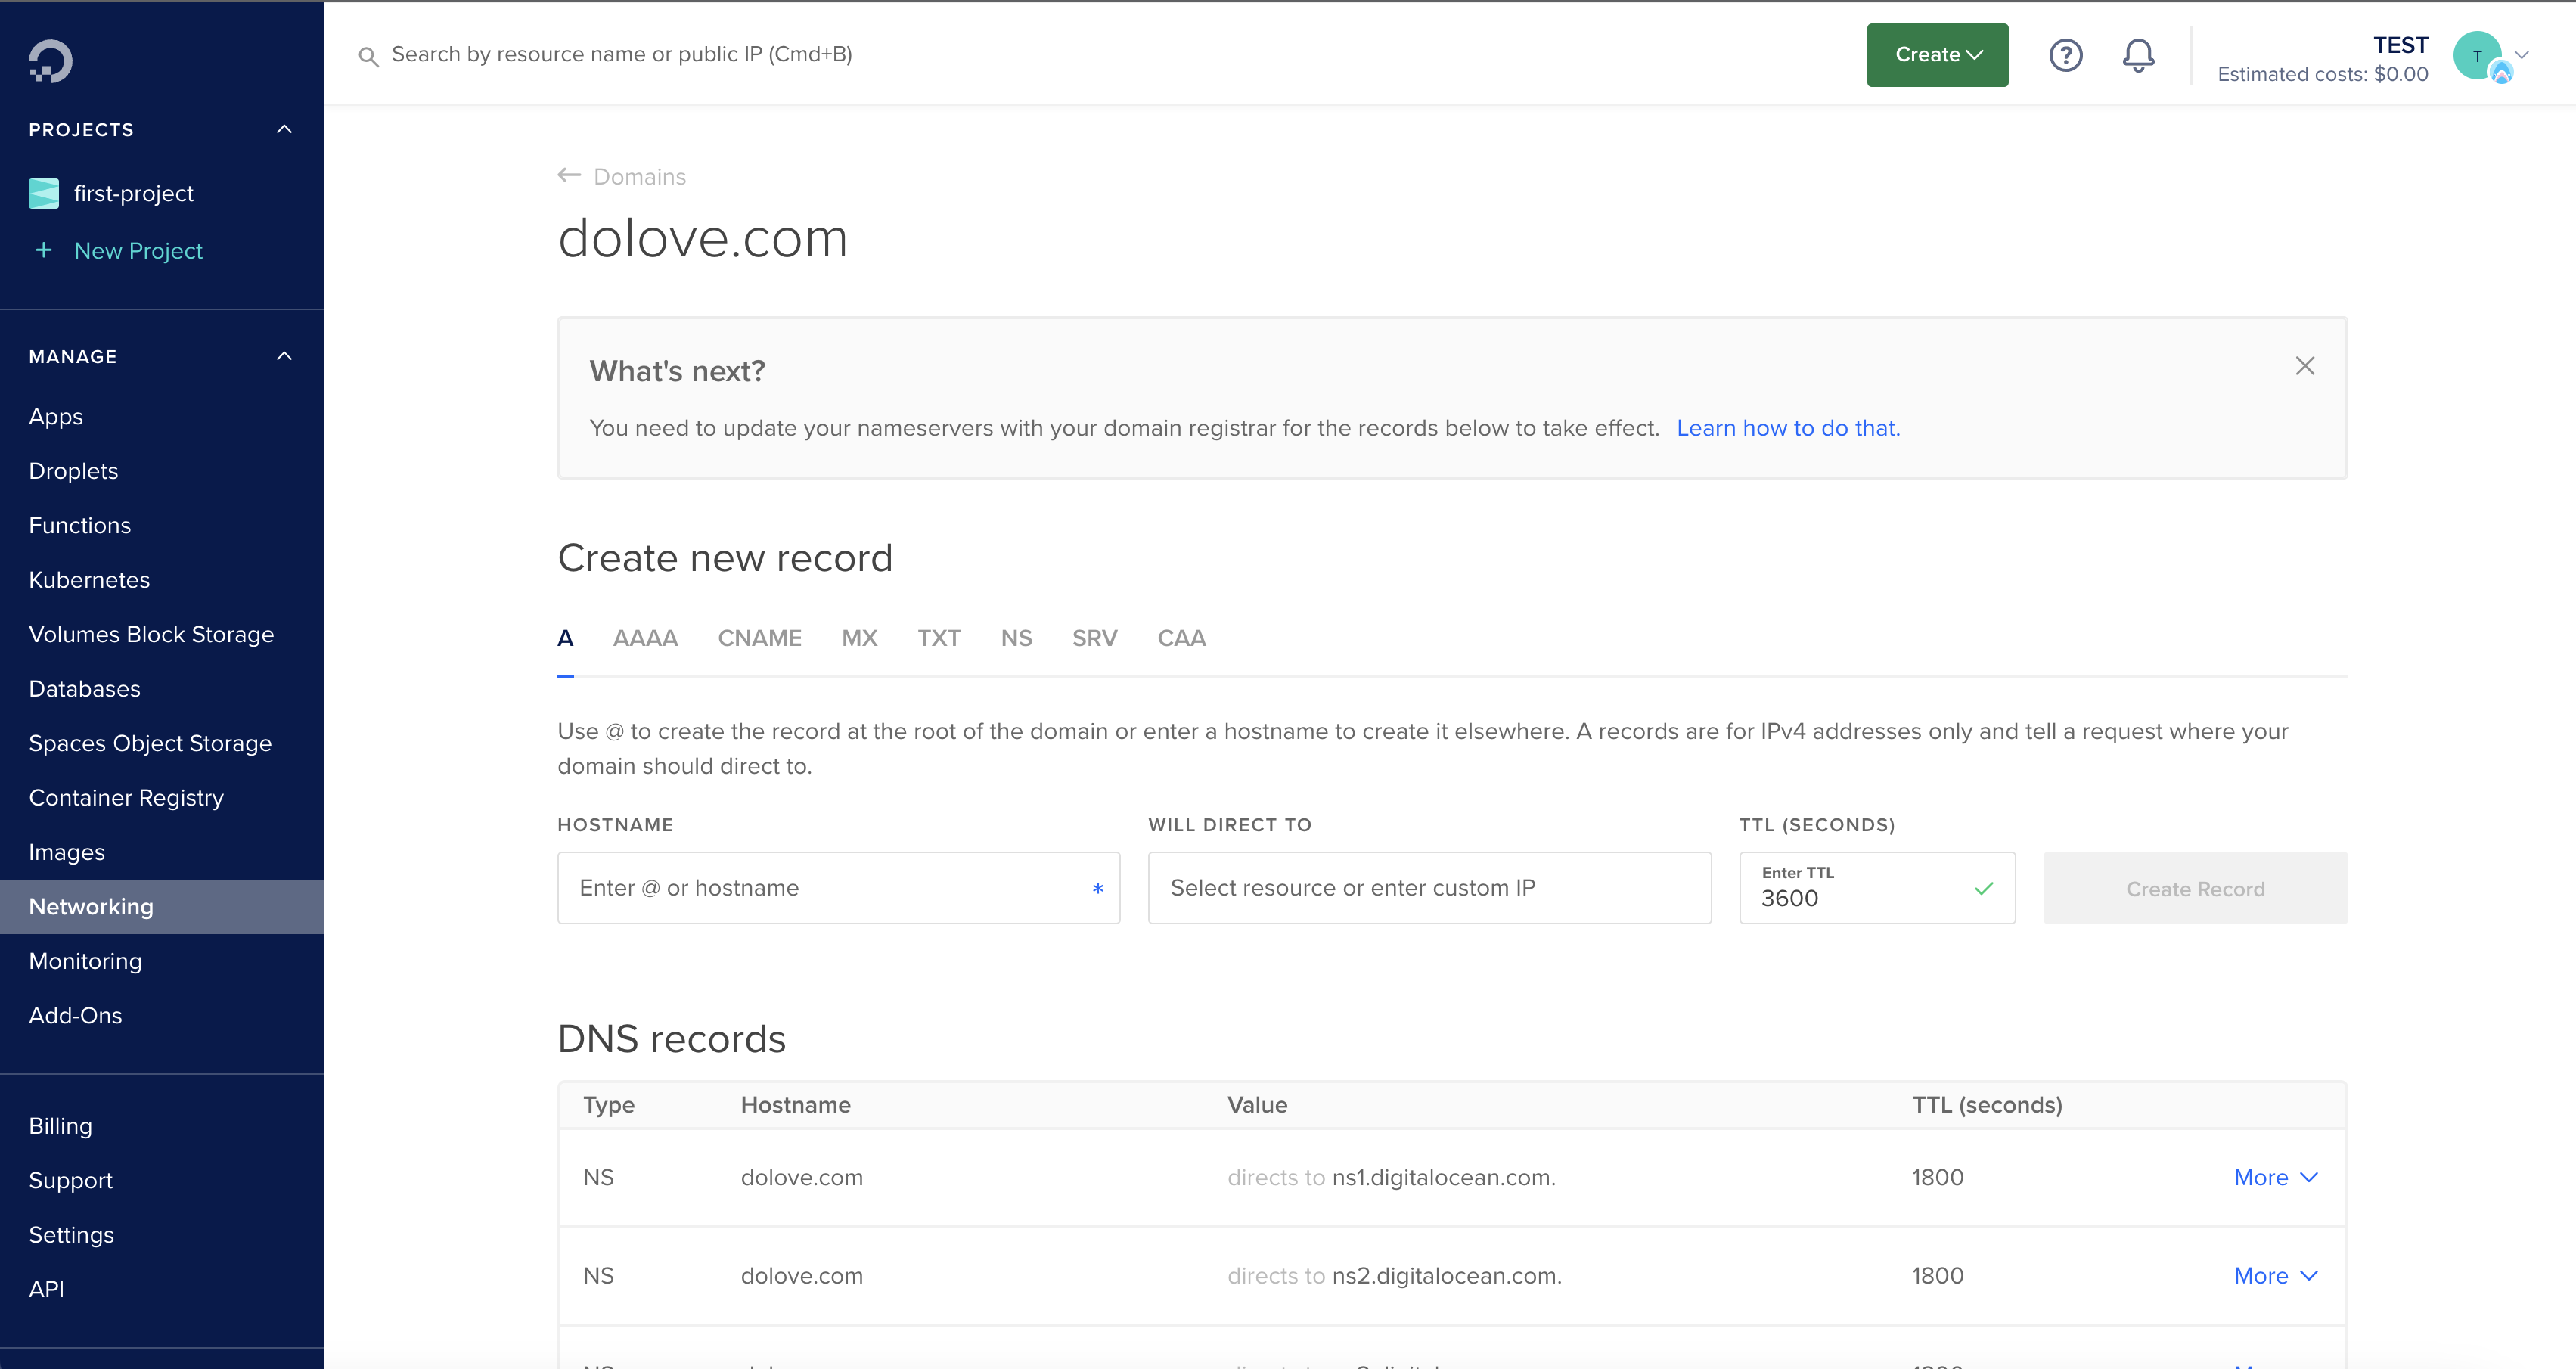Collapse the PROJECTS section
The width and height of the screenshot is (2576, 1369).
pos(284,129)
